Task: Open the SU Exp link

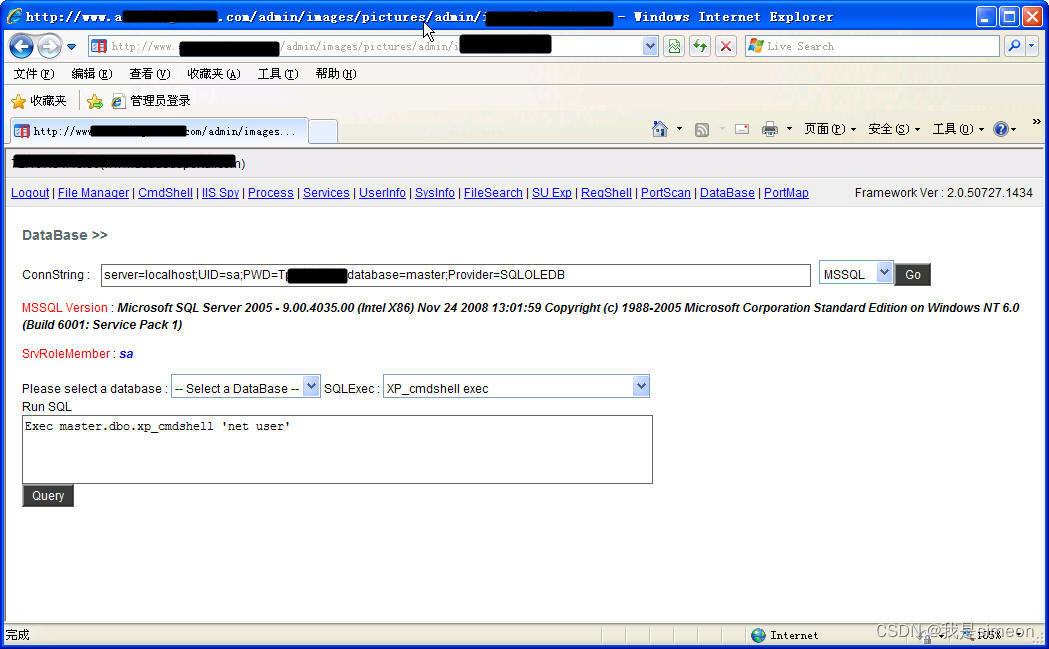Action: 551,193
